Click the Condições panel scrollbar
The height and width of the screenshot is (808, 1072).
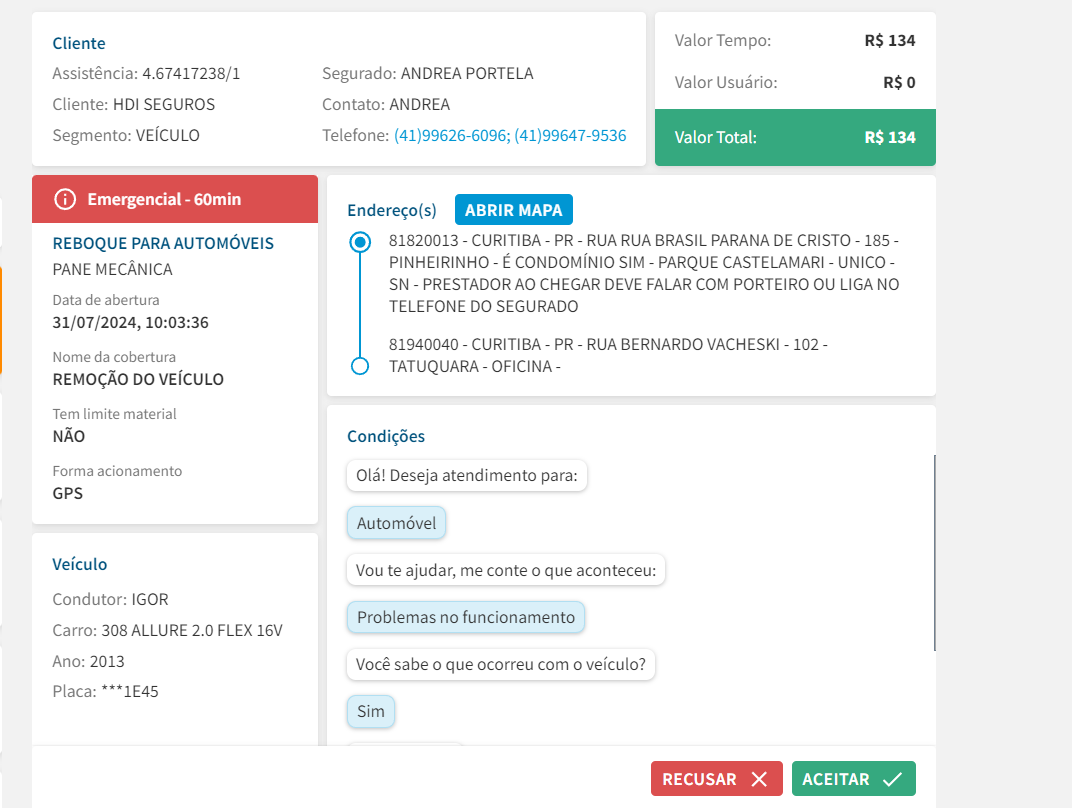pyautogui.click(x=935, y=552)
